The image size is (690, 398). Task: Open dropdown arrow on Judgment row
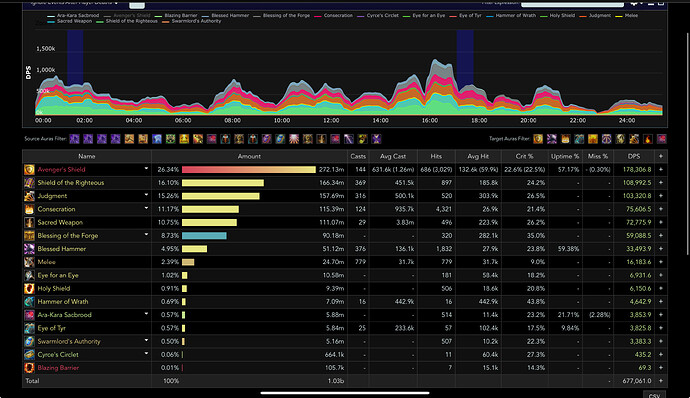tap(146, 195)
